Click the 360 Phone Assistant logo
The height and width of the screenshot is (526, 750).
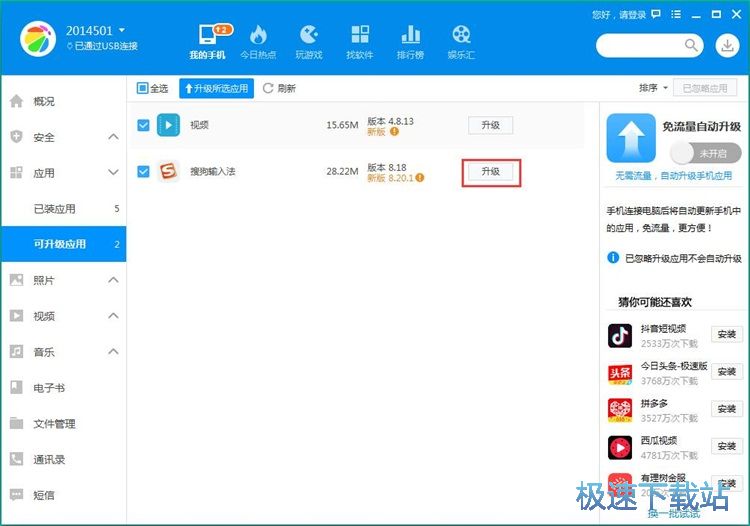[x=38, y=39]
